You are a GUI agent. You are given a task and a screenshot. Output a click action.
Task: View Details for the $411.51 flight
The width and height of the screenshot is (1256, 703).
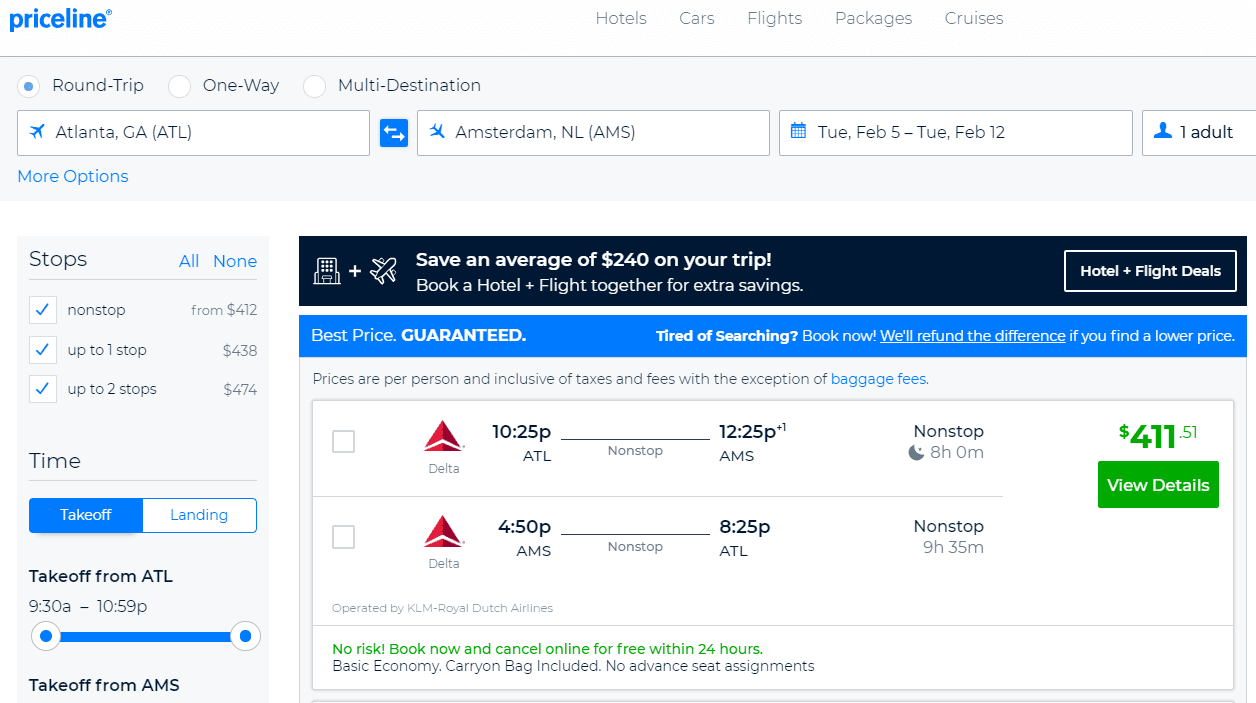pyautogui.click(x=1158, y=485)
